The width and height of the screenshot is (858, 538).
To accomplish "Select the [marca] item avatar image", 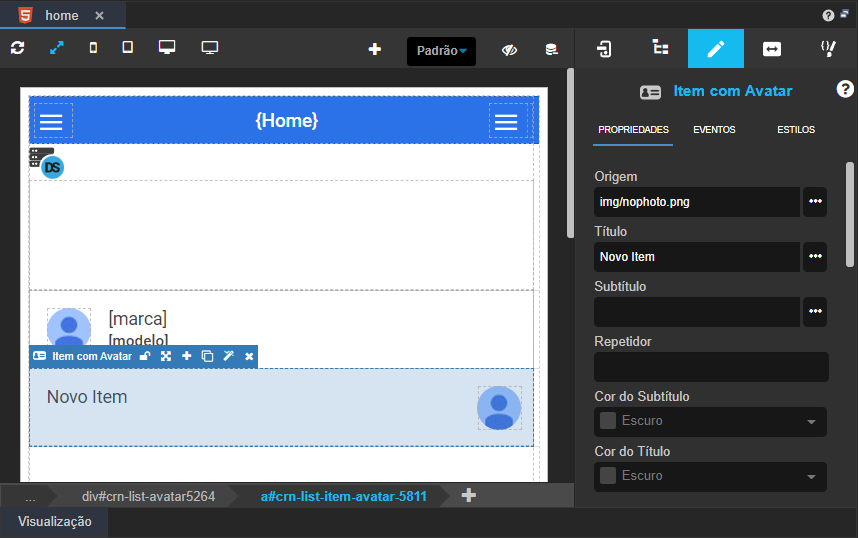I will tap(69, 327).
